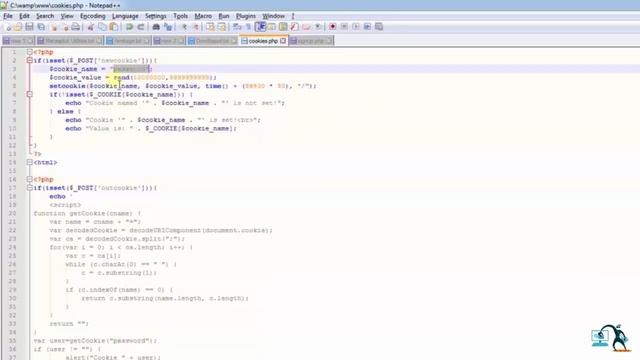Start macro recording with the red Record icon

pyautogui.click(x=332, y=27)
